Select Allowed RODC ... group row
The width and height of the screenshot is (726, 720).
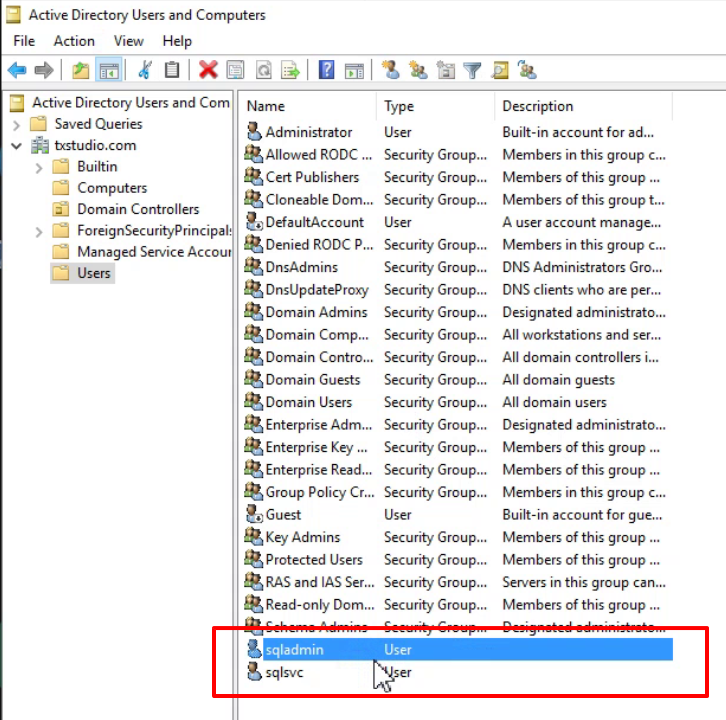tap(319, 154)
